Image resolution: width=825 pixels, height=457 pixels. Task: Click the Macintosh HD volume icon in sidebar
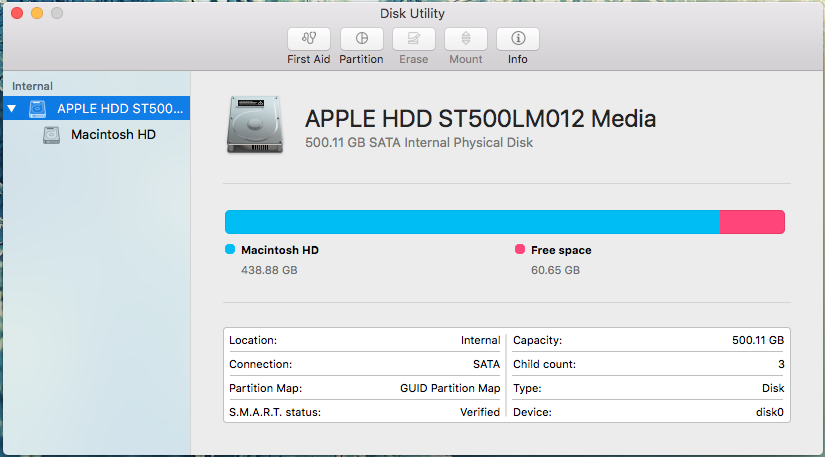point(51,135)
